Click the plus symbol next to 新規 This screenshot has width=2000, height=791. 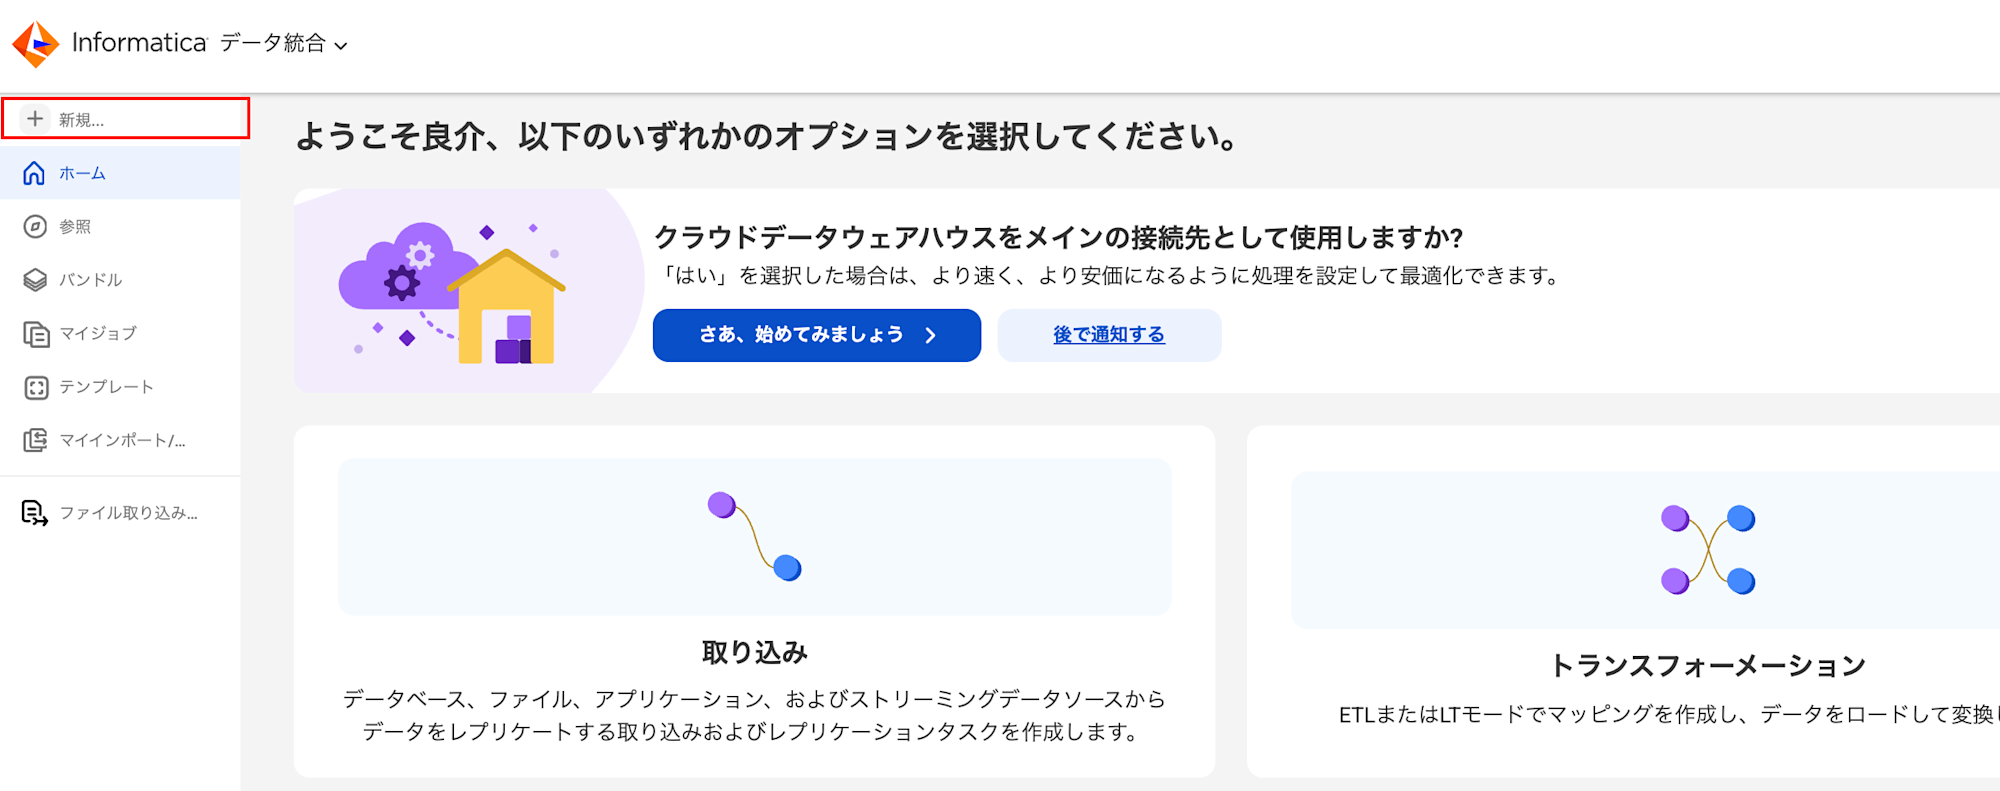[35, 117]
